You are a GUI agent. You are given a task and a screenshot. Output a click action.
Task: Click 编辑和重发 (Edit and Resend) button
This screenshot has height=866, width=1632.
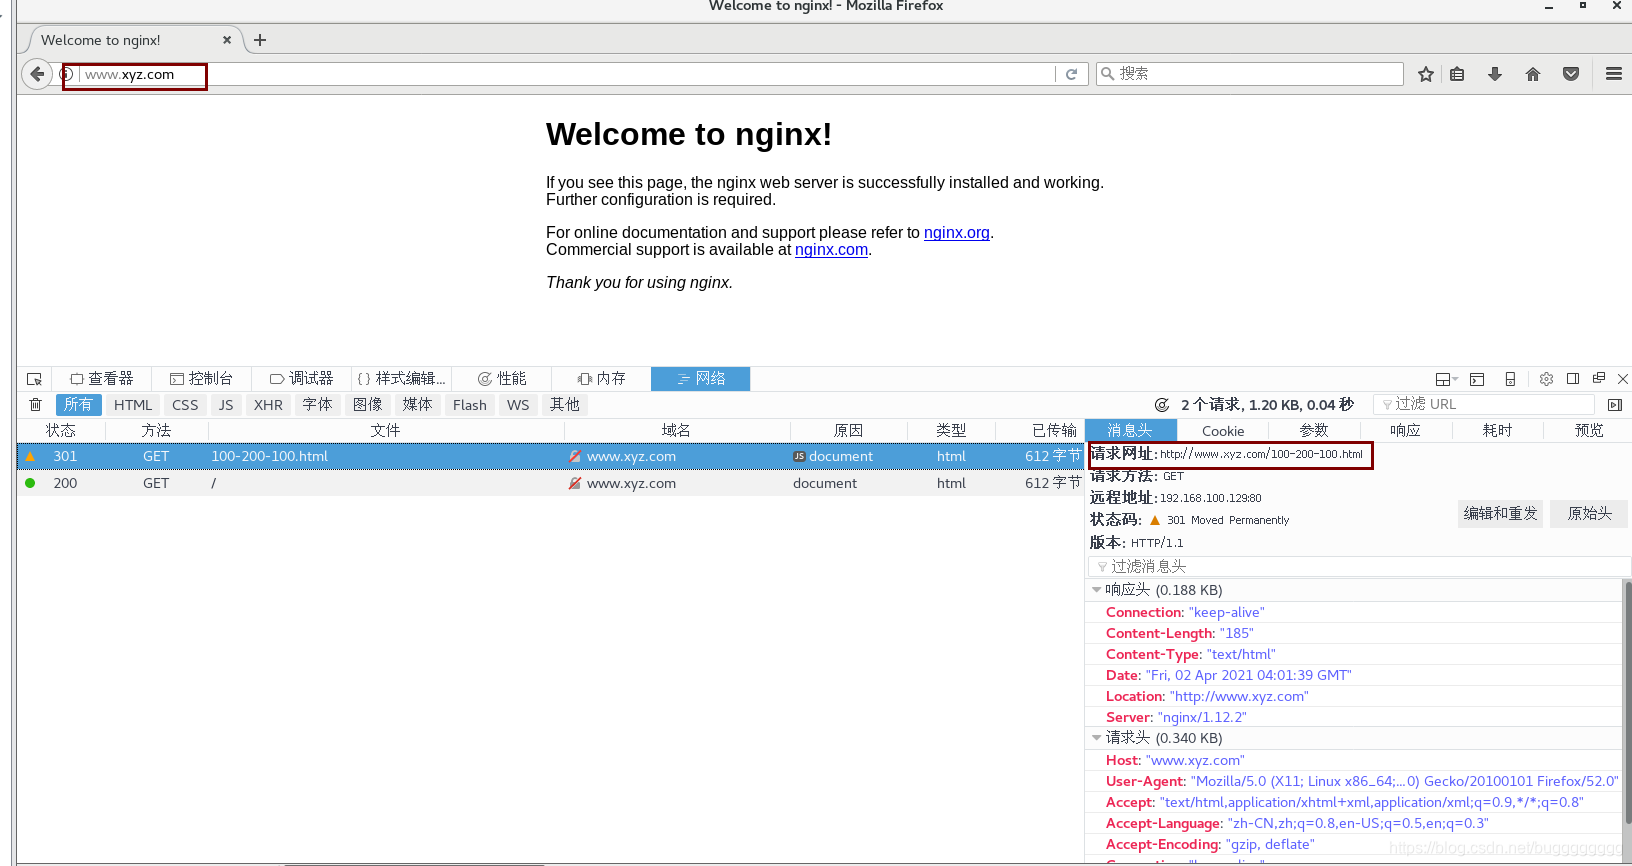[x=1500, y=514]
